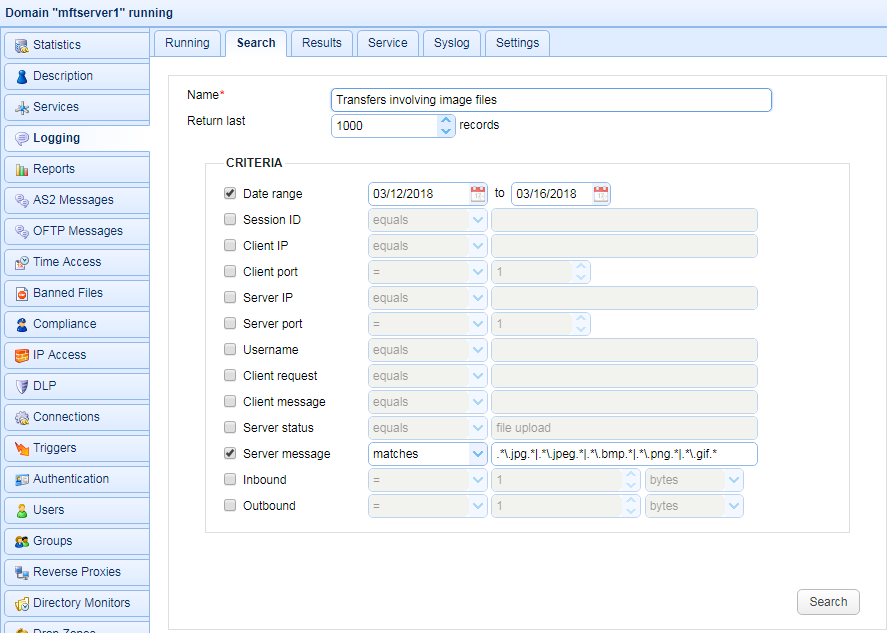Click the Search button
This screenshot has height=633, width=887.
pyautogui.click(x=828, y=601)
